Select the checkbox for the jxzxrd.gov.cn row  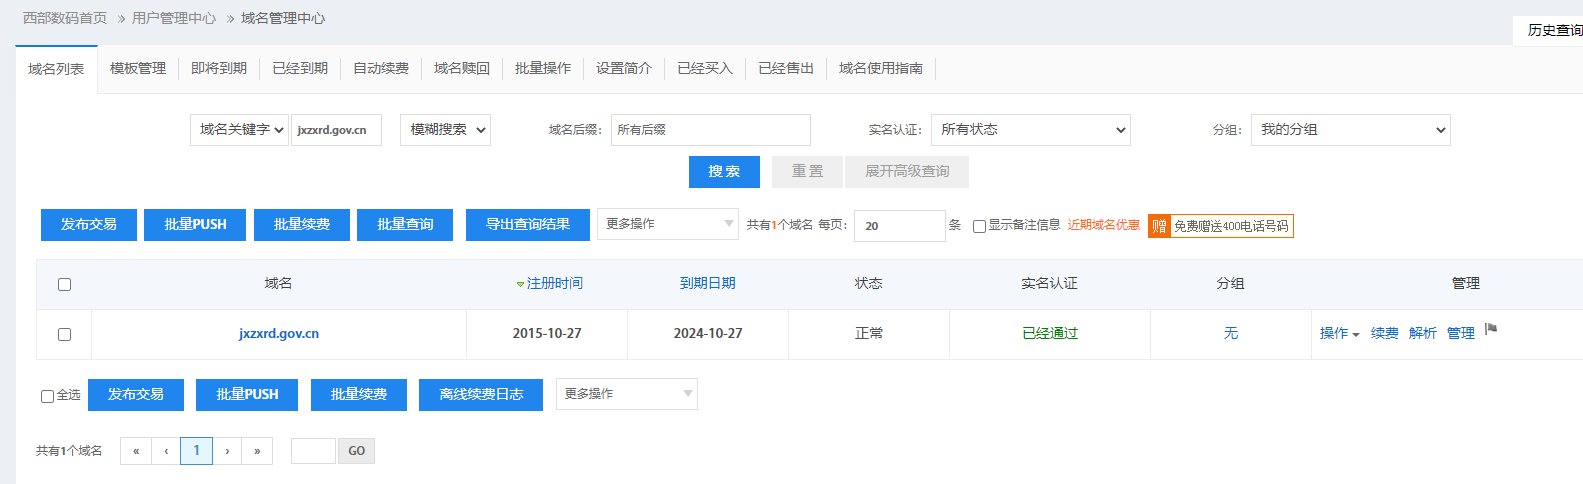(65, 335)
